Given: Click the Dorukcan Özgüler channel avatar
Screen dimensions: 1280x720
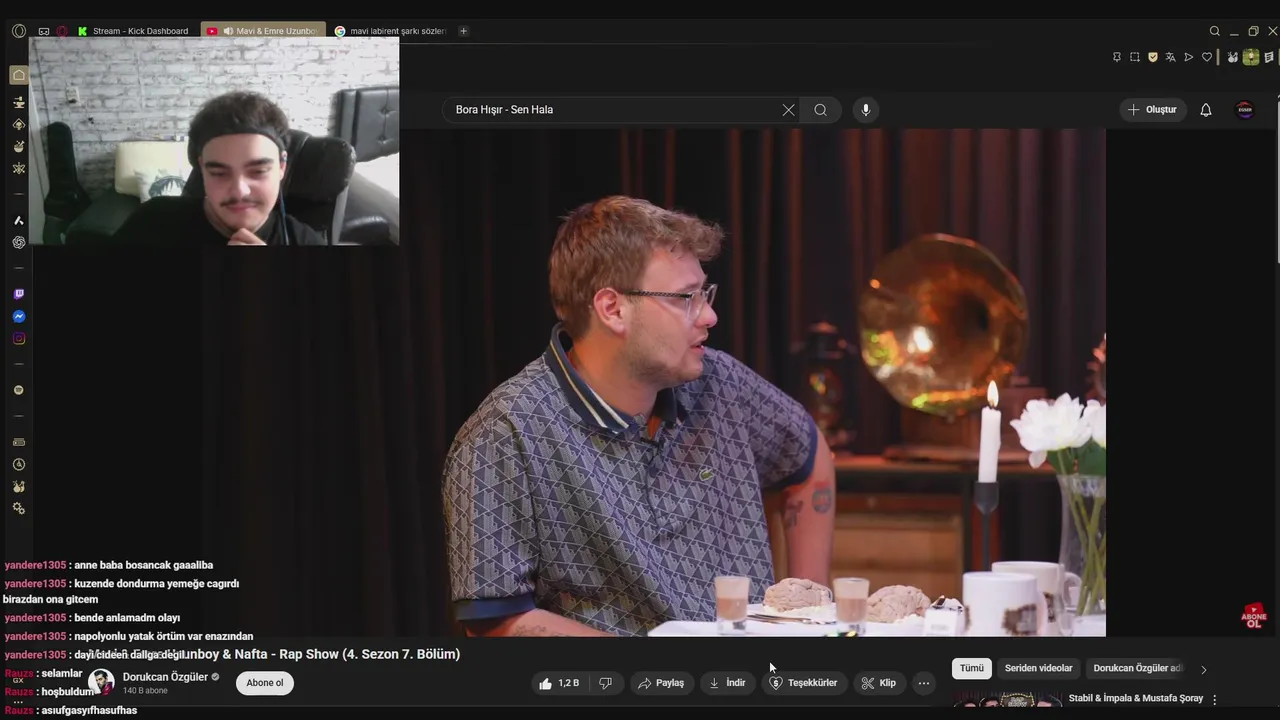Looking at the screenshot, I should coord(101,683).
